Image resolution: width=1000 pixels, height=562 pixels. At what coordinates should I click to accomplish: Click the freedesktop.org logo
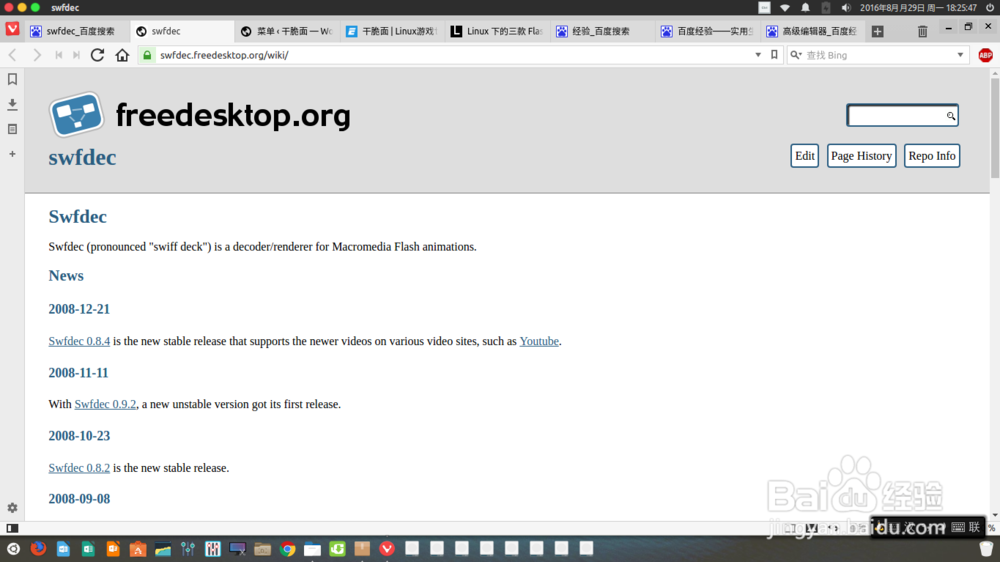pyautogui.click(x=200, y=115)
